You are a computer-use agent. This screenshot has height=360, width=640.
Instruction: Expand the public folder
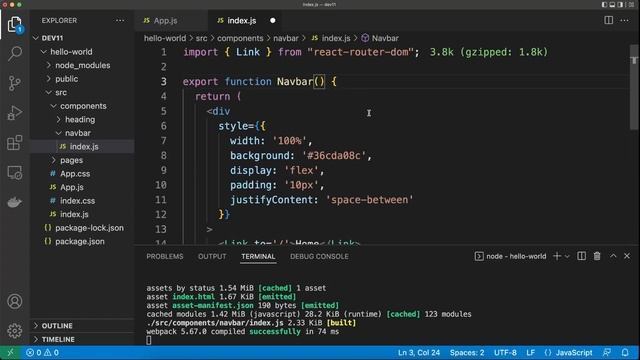(82, 79)
